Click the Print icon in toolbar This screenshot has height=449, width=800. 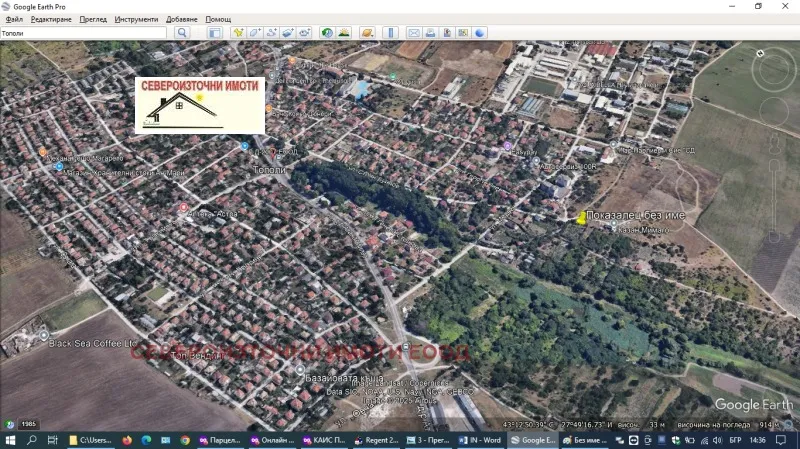tap(430, 33)
